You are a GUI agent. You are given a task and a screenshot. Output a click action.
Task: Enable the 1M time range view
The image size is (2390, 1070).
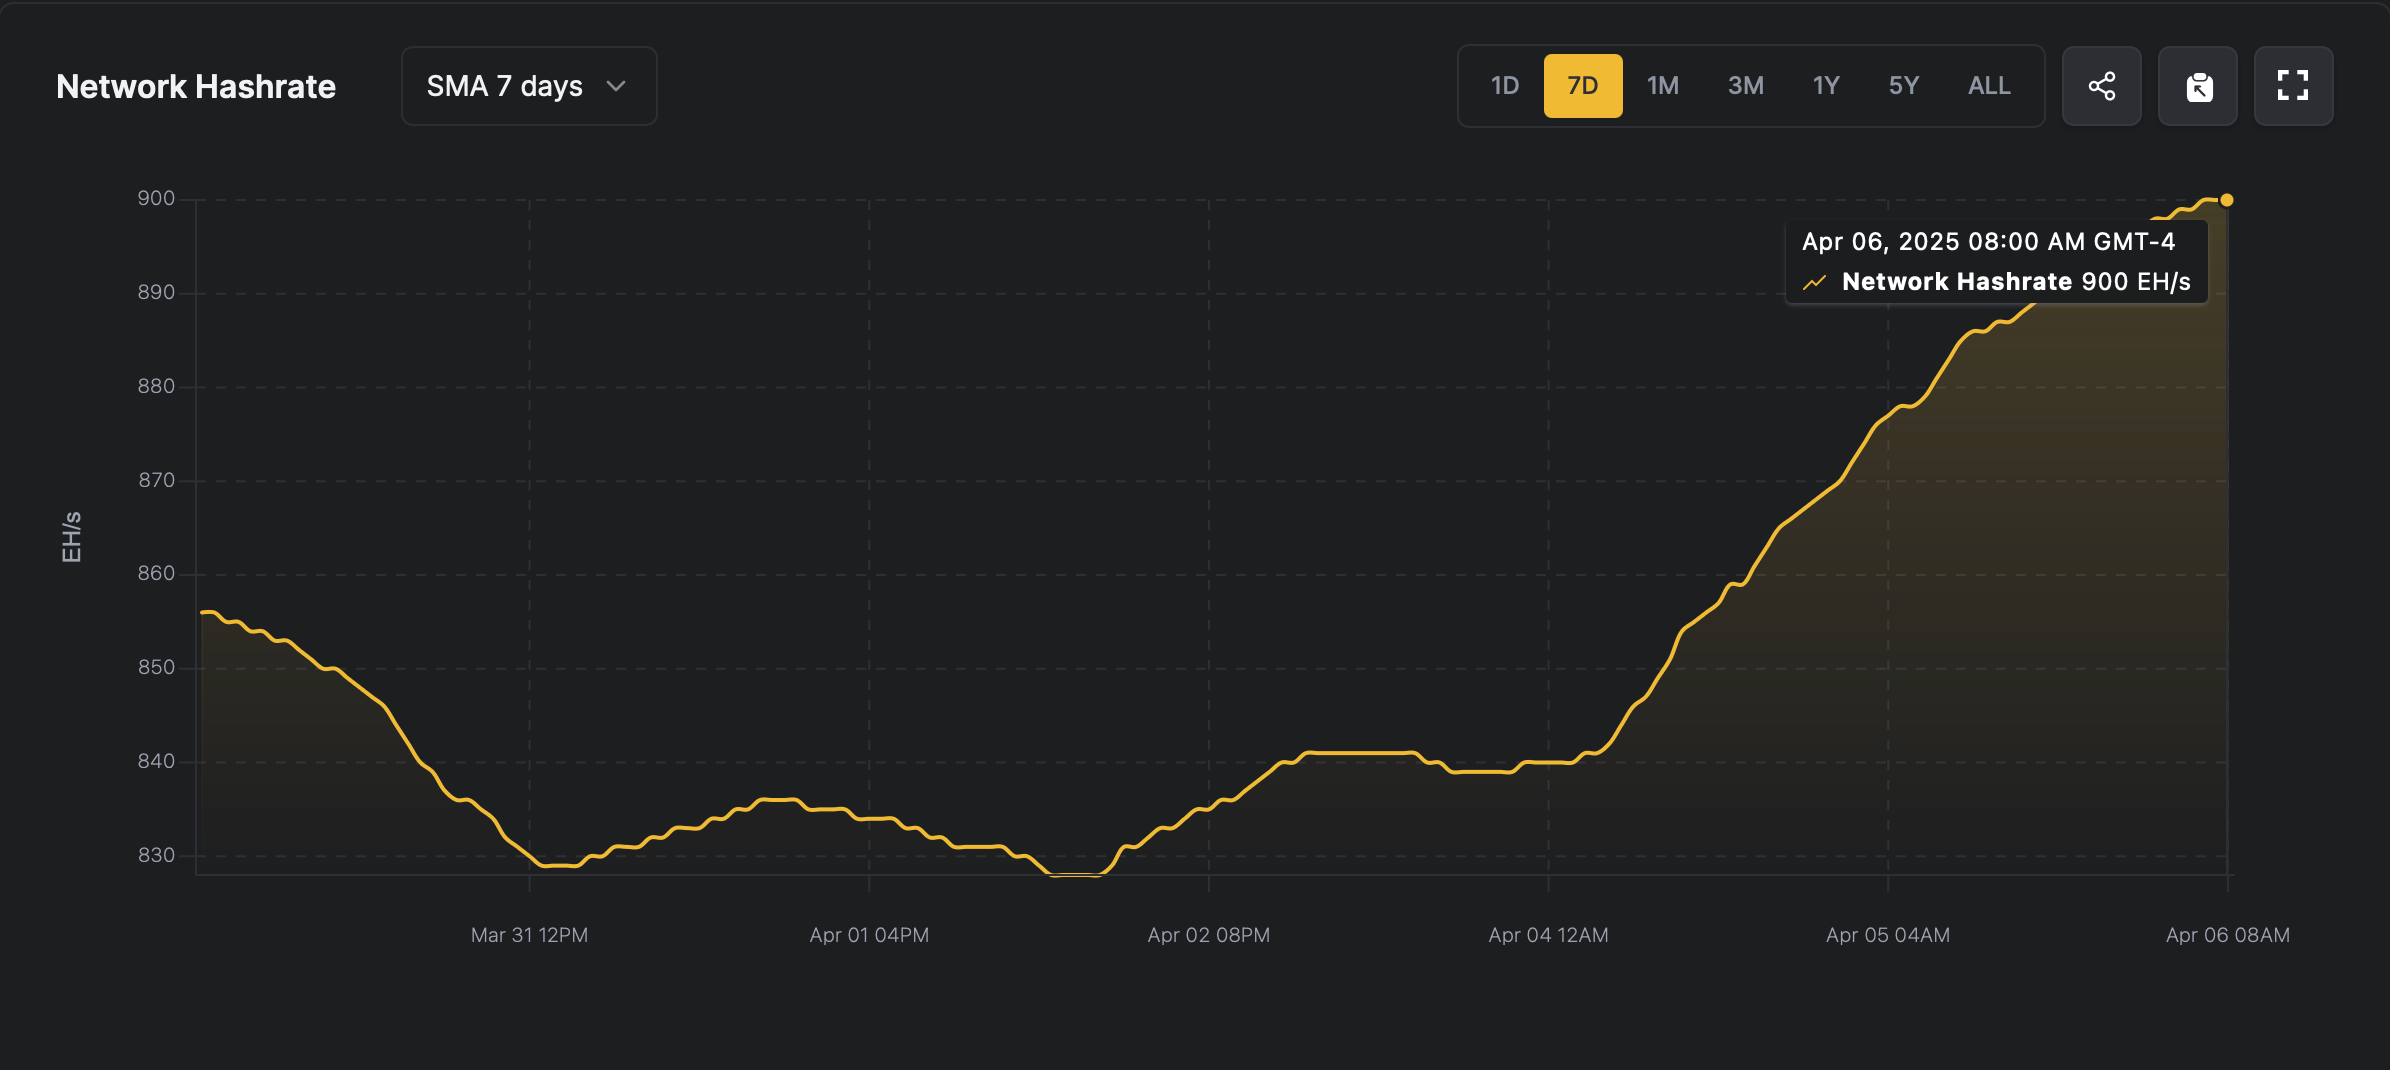pyautogui.click(x=1662, y=86)
